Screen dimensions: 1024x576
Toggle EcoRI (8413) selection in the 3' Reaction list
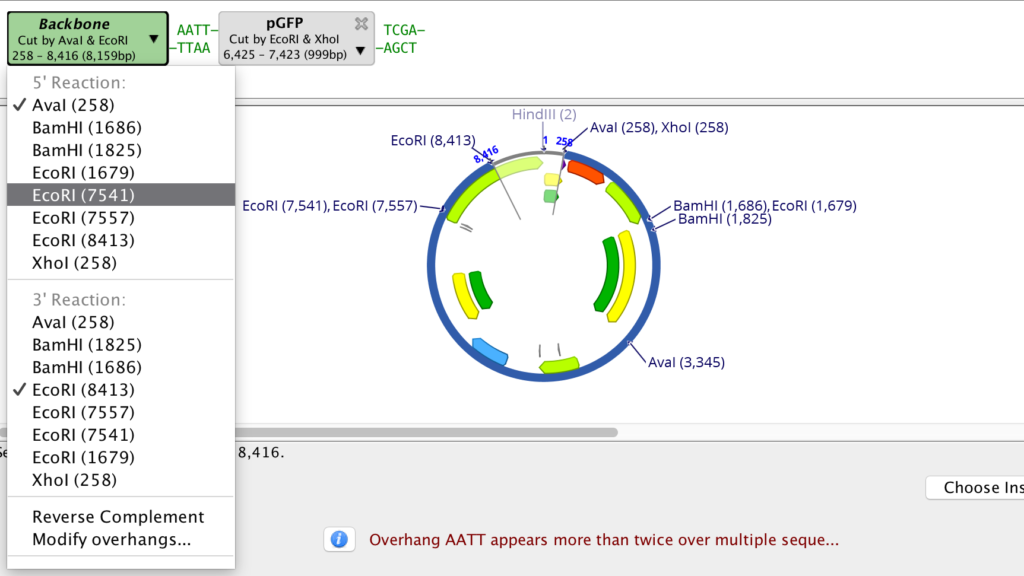[x=83, y=389]
